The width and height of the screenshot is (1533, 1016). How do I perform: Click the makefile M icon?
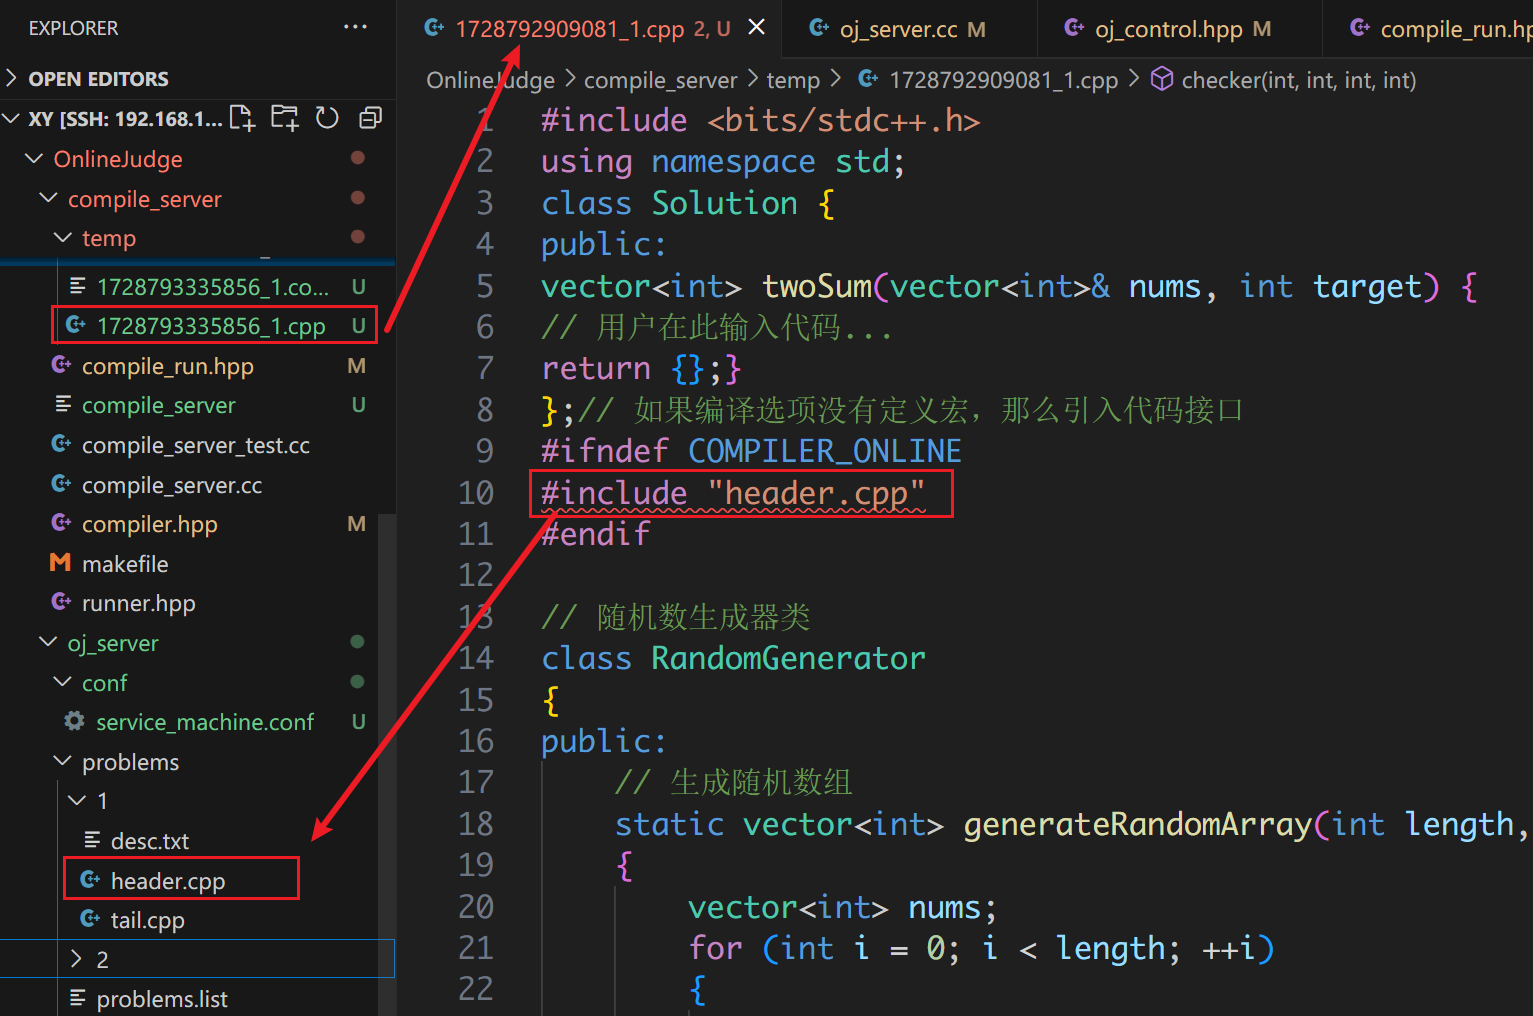pos(60,563)
